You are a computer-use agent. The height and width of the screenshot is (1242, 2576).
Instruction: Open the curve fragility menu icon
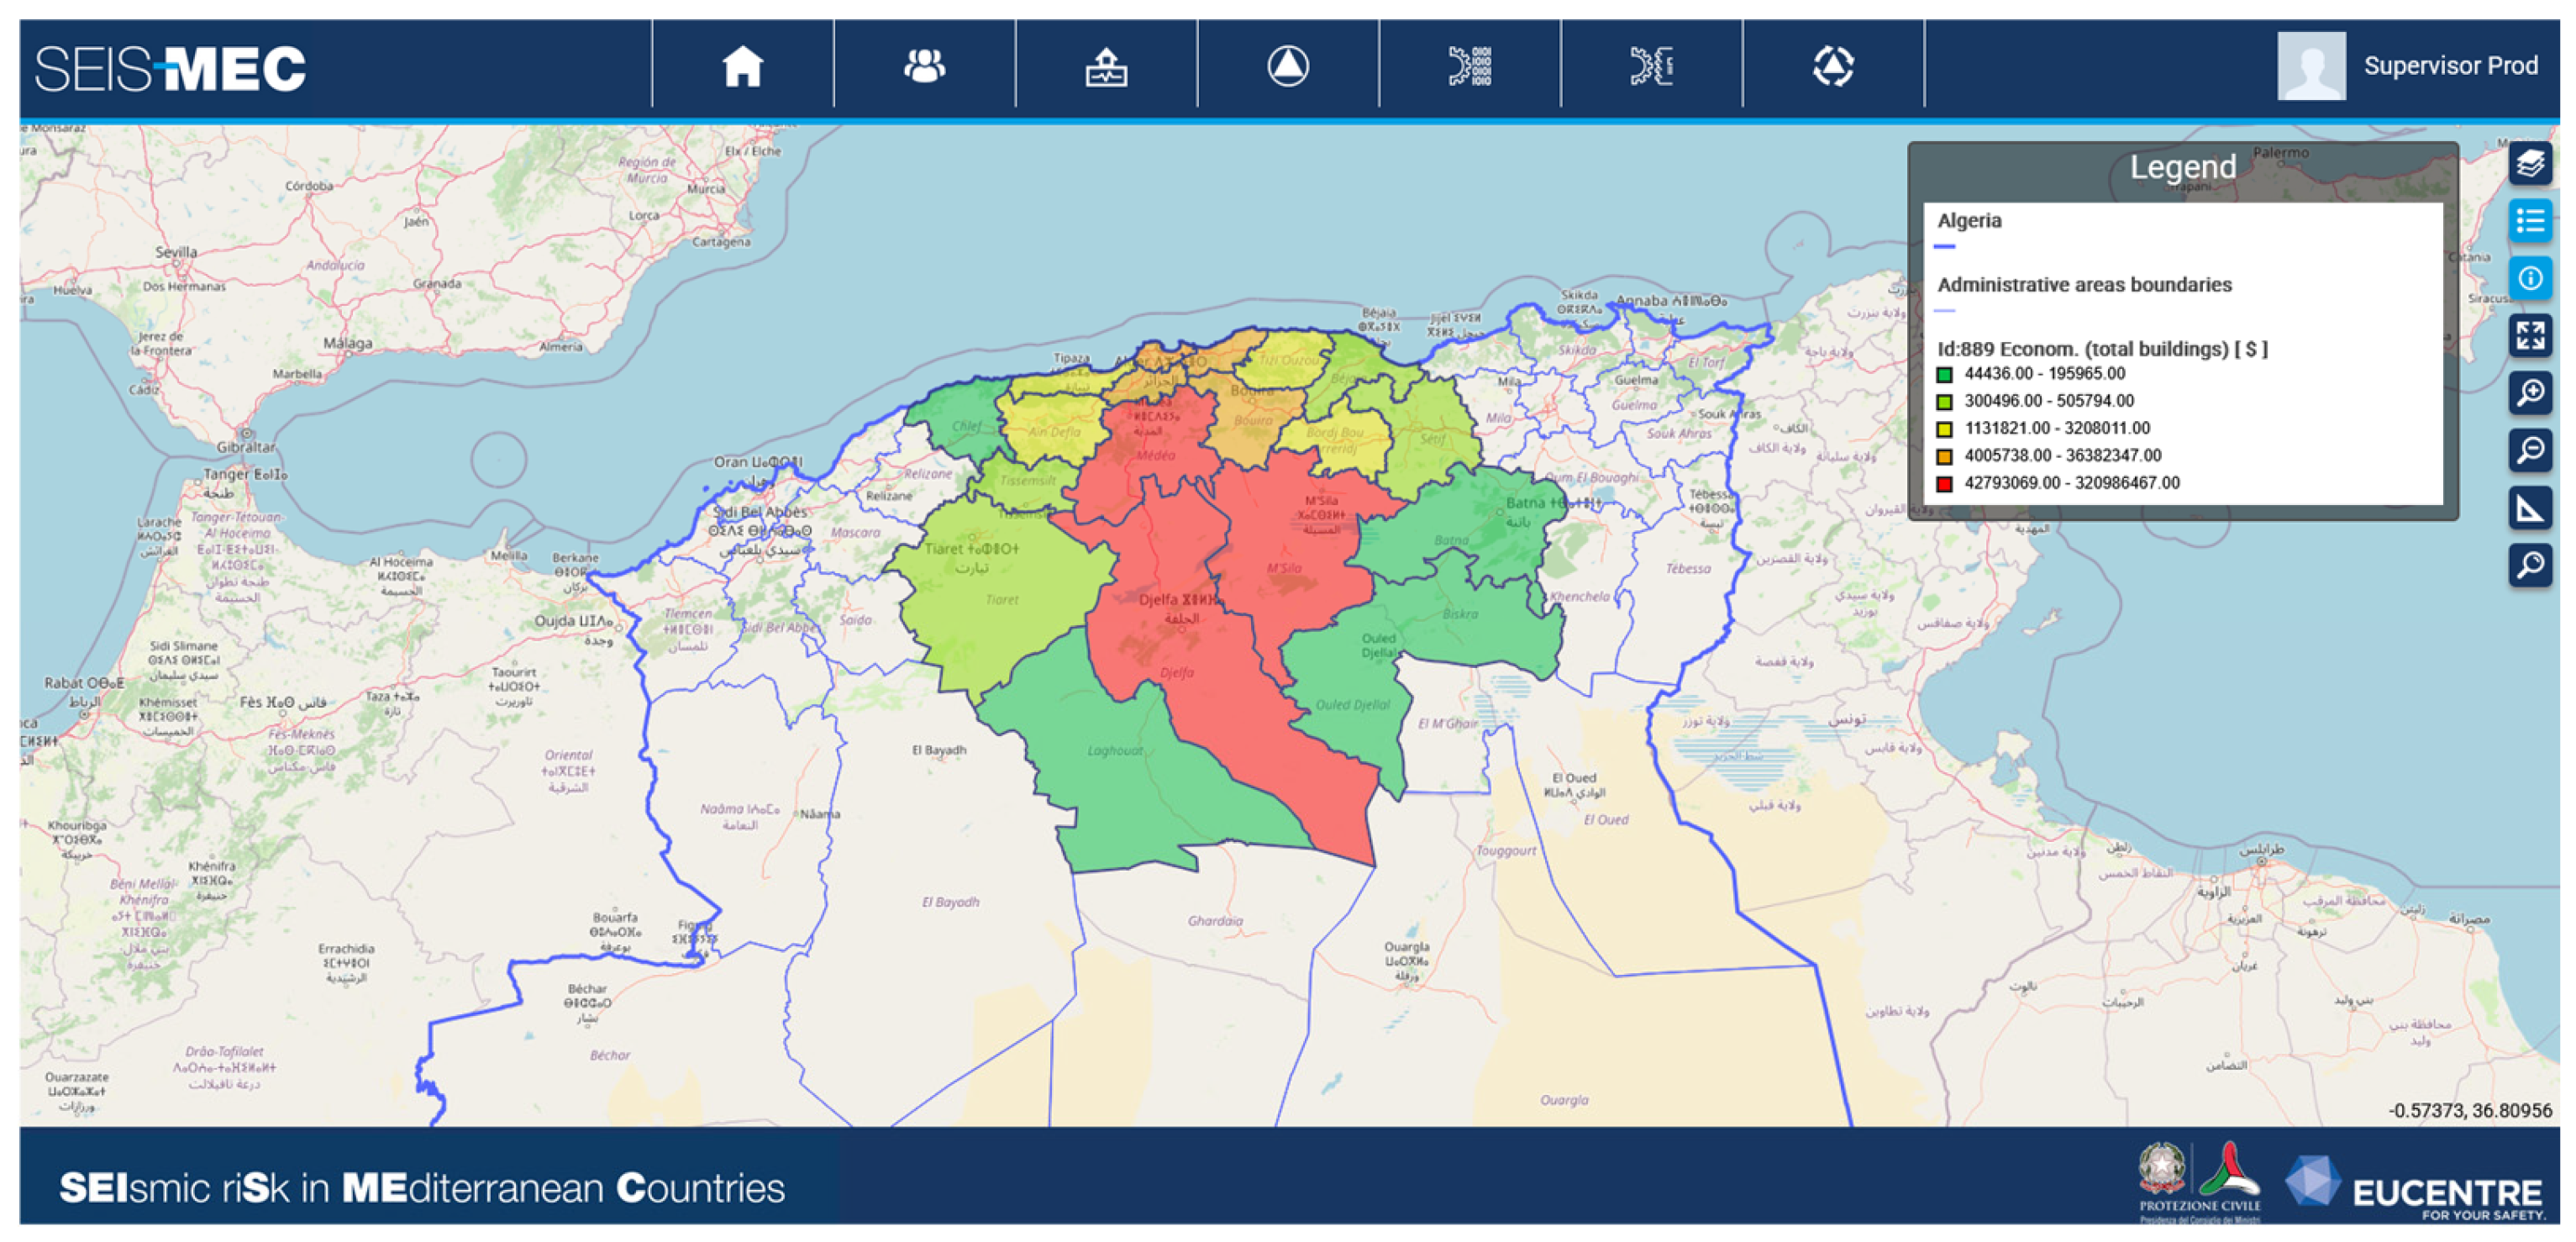(1651, 67)
